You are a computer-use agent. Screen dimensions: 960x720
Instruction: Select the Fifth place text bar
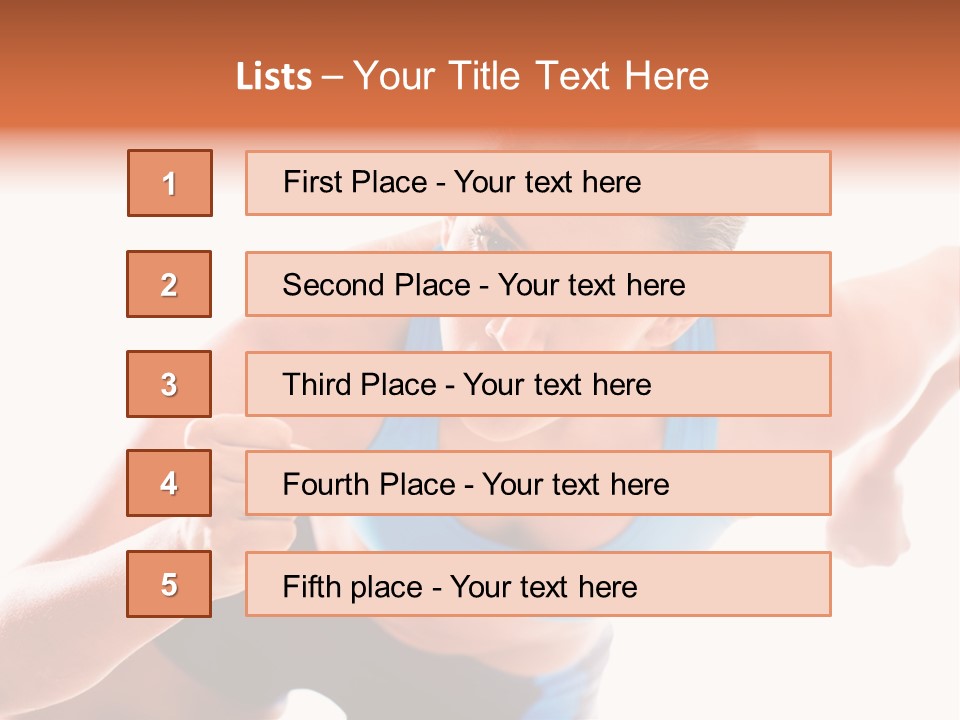point(538,584)
